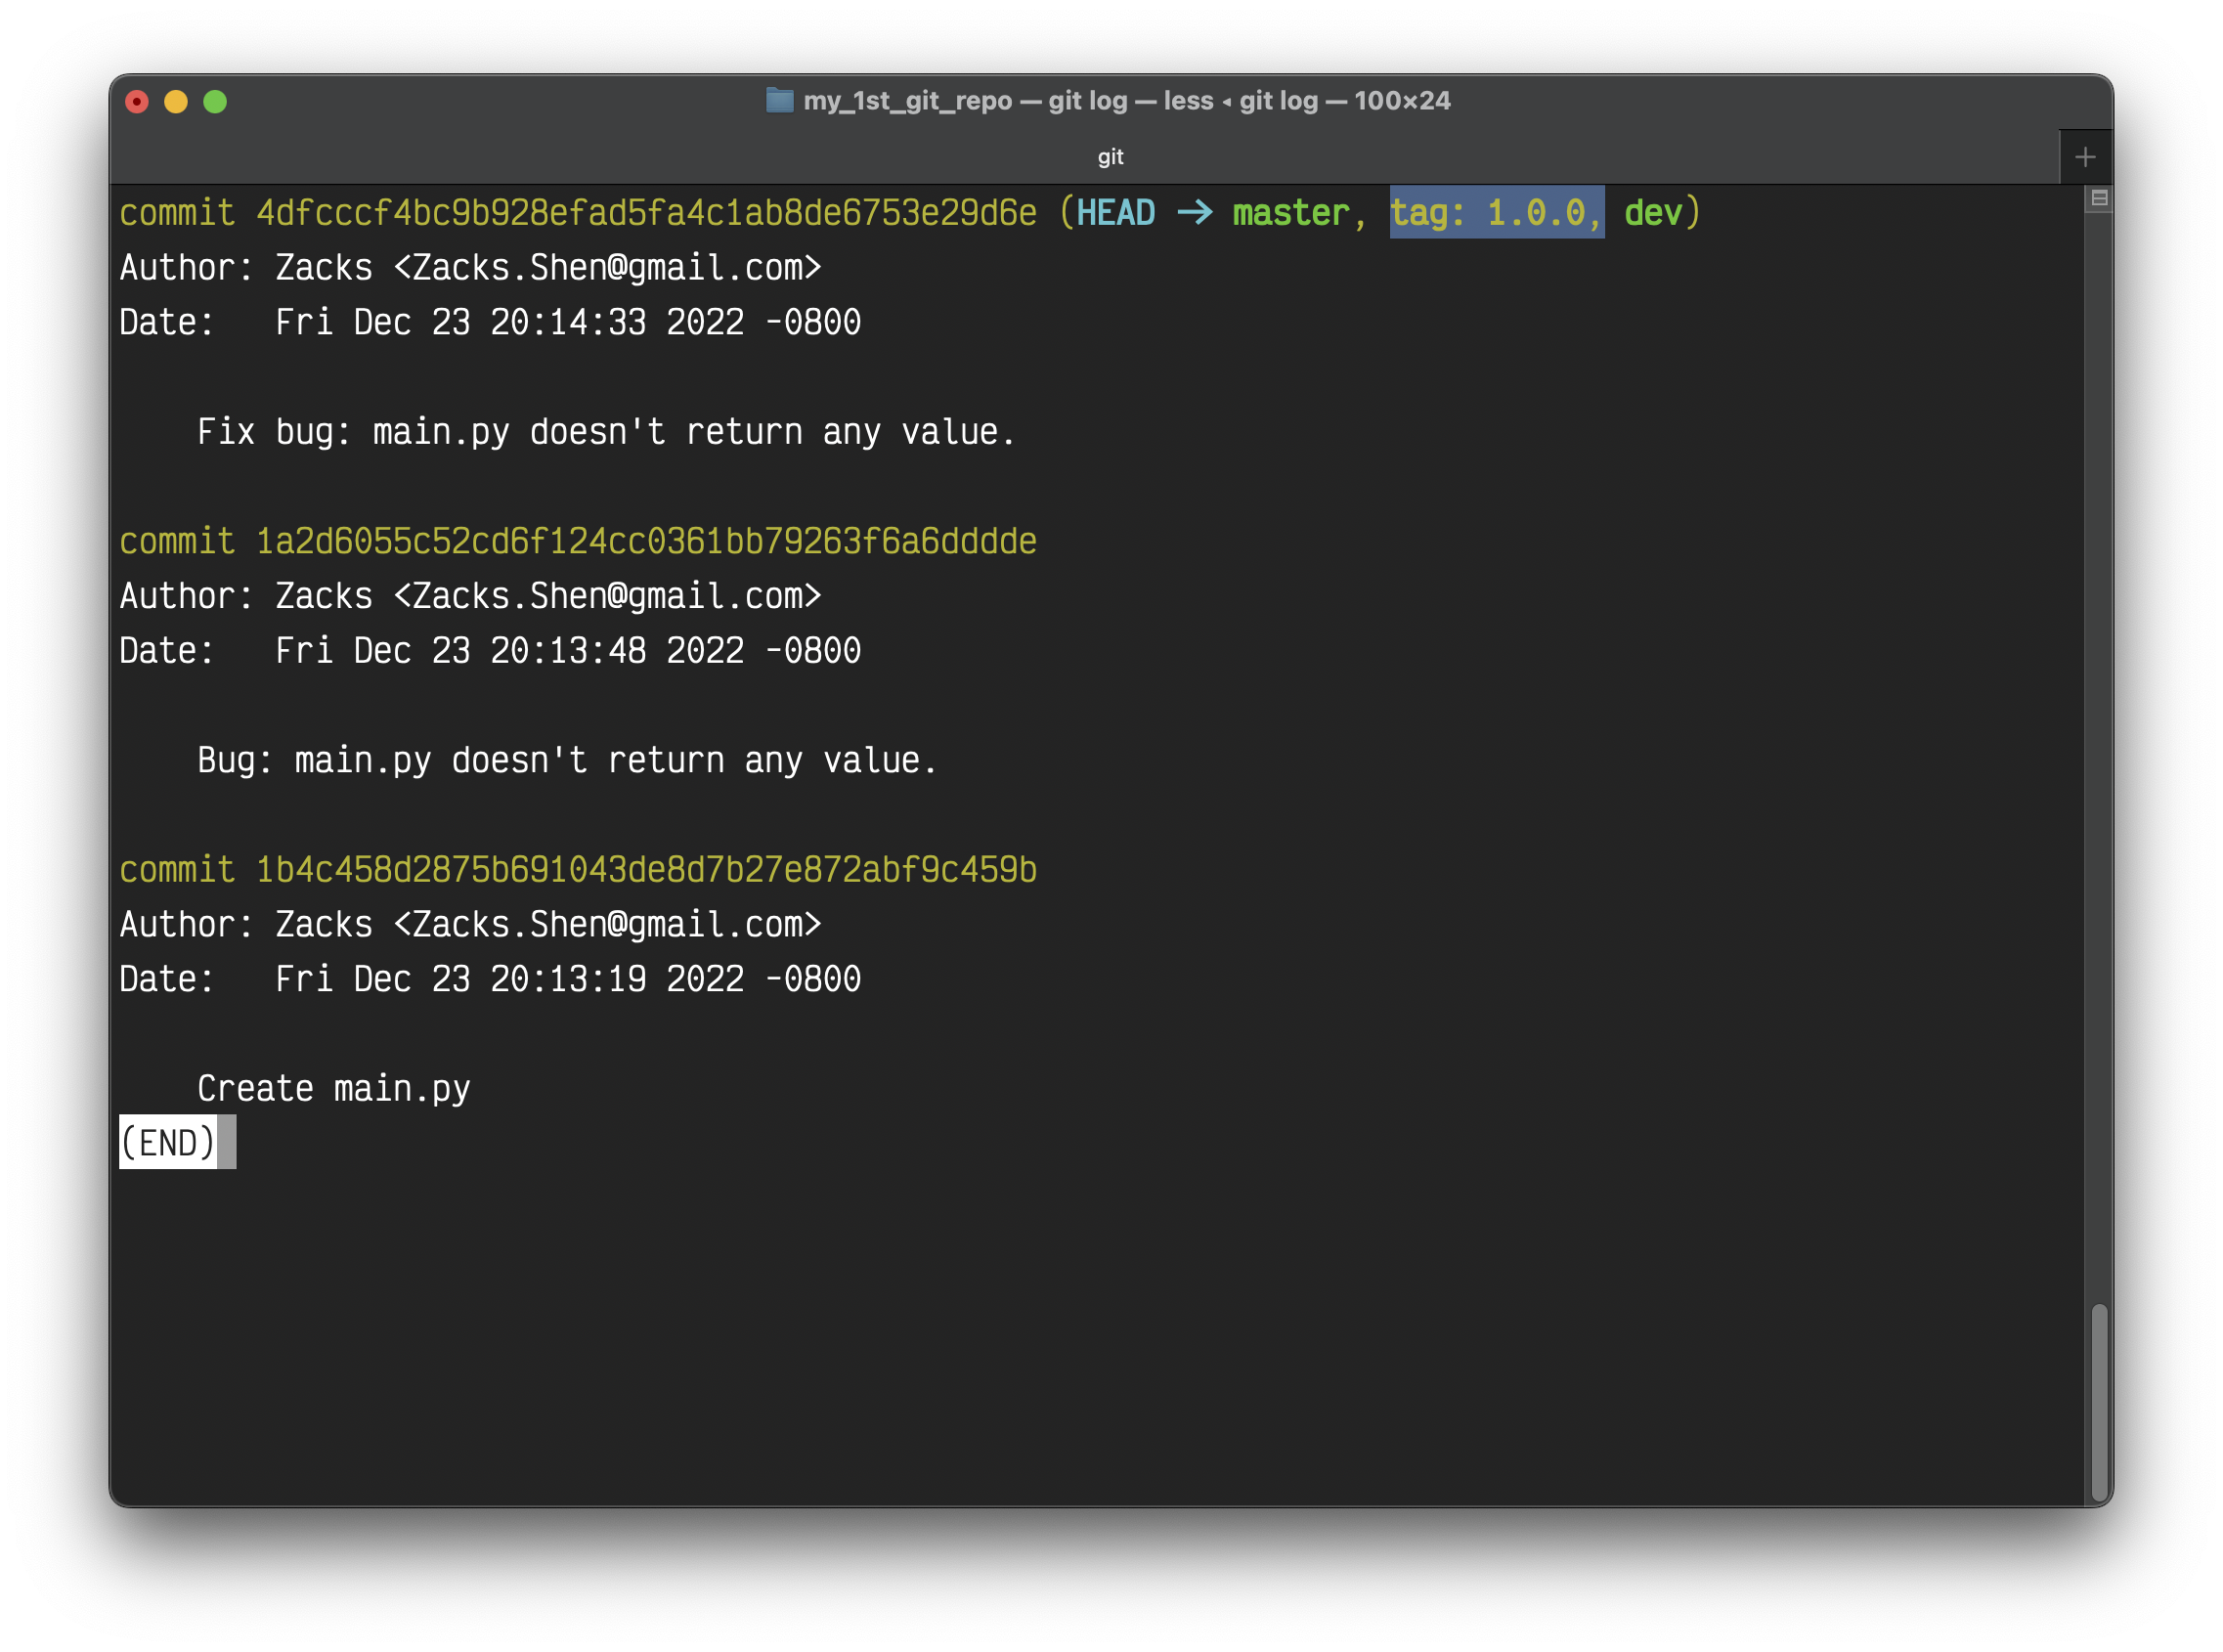Click the folder icon in title bar
The width and height of the screenshot is (2223, 1652).
(779, 100)
